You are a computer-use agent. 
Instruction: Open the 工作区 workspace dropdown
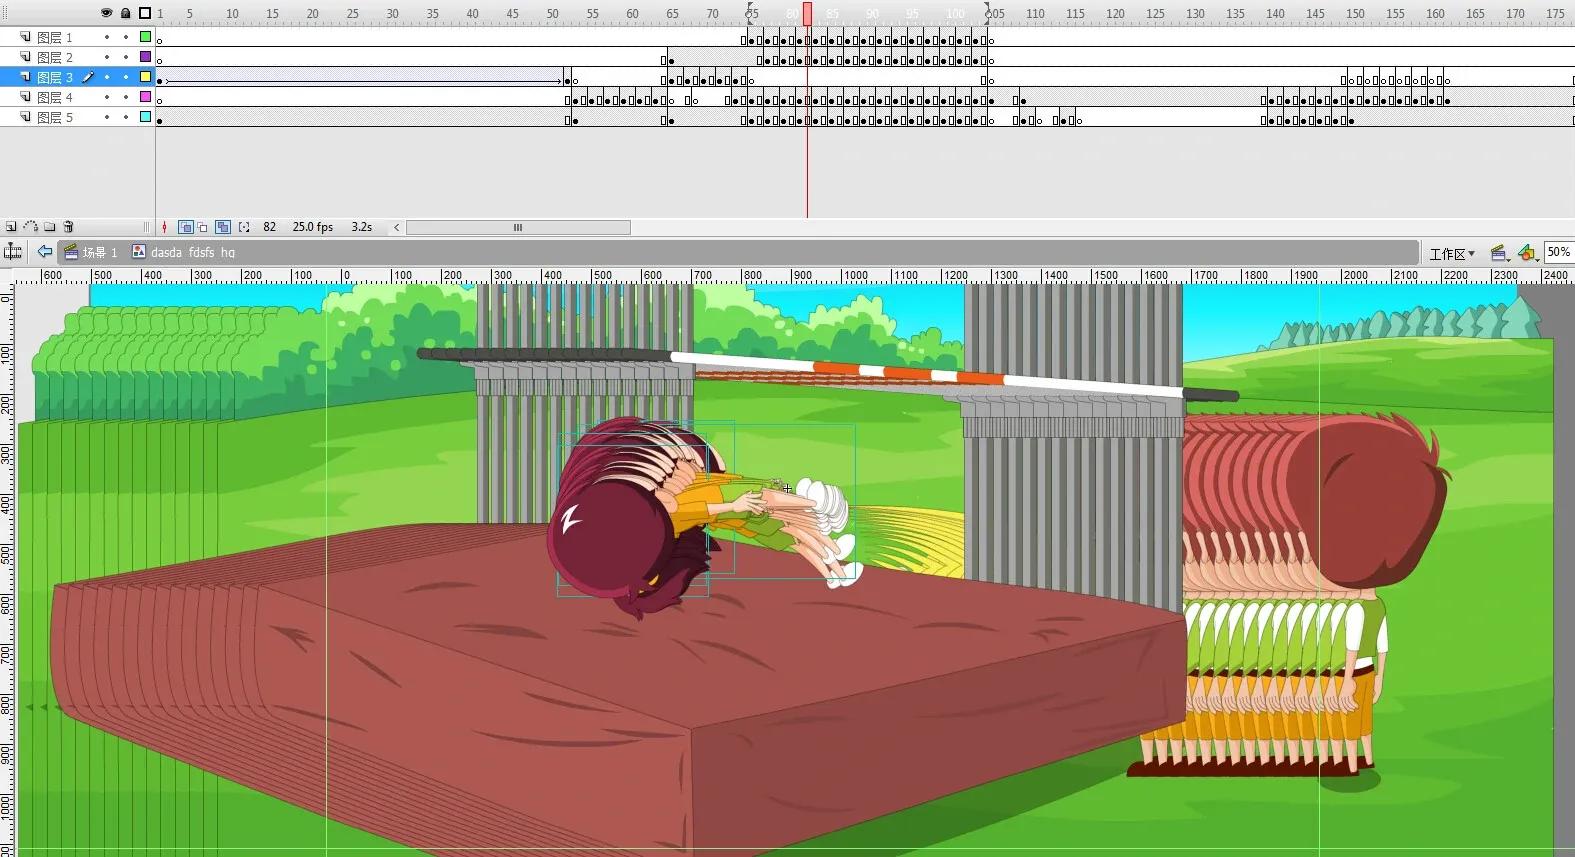point(1452,253)
